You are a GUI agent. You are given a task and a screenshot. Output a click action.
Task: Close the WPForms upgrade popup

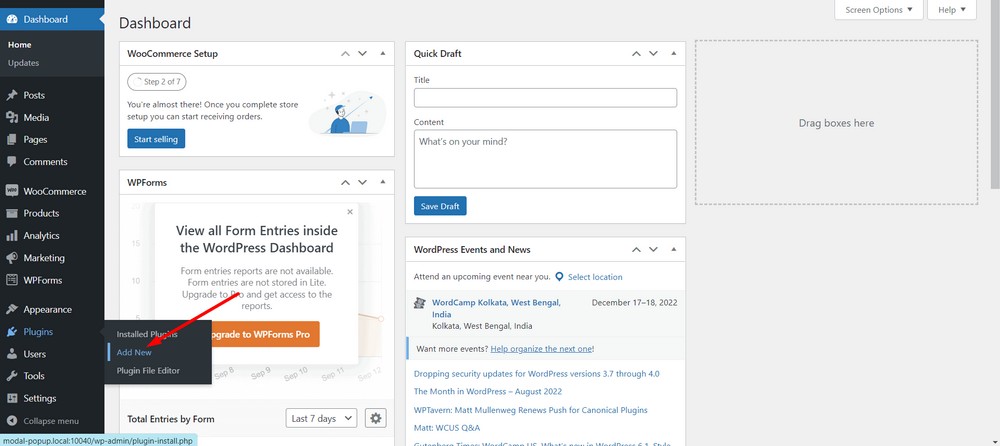click(349, 212)
